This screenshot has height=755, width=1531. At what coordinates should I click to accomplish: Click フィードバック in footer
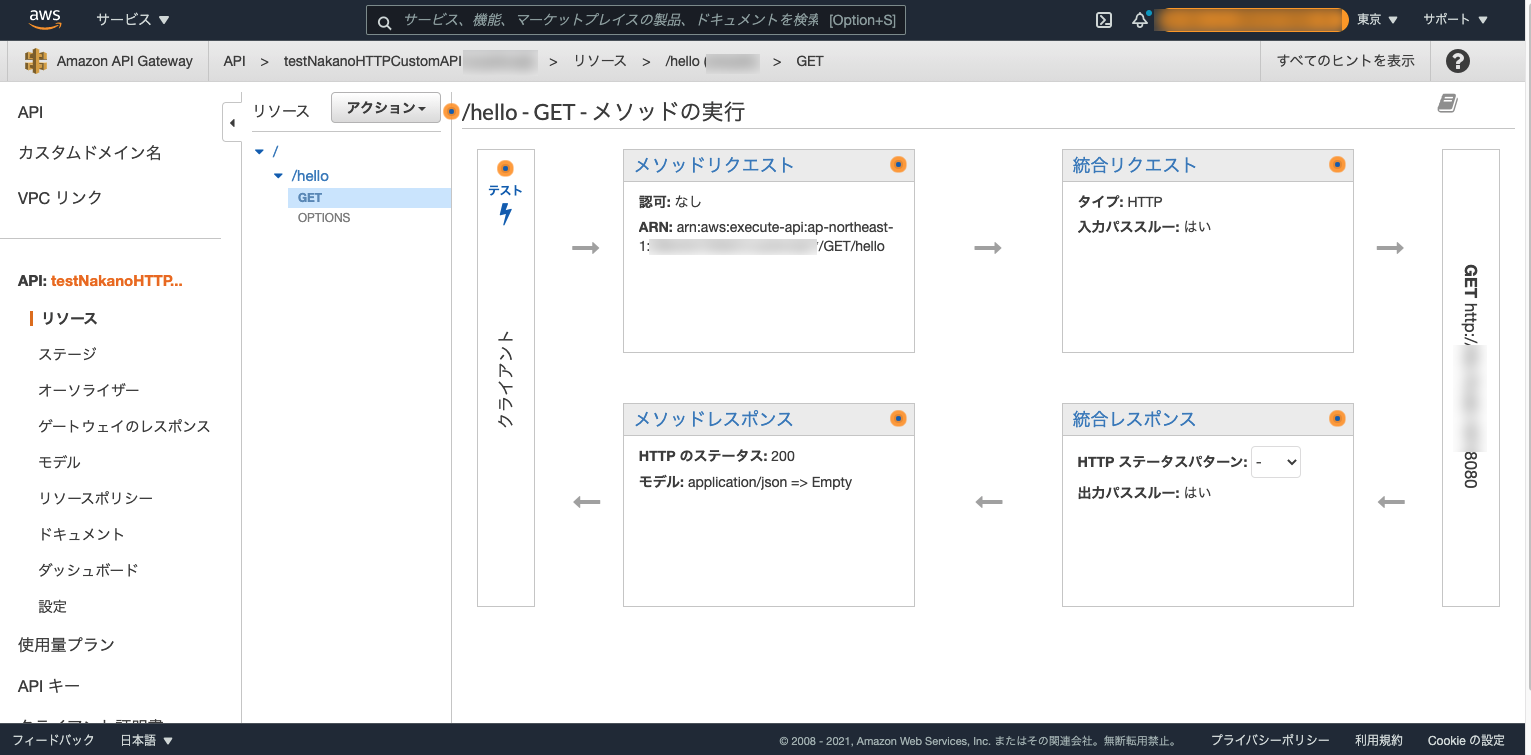point(53,740)
